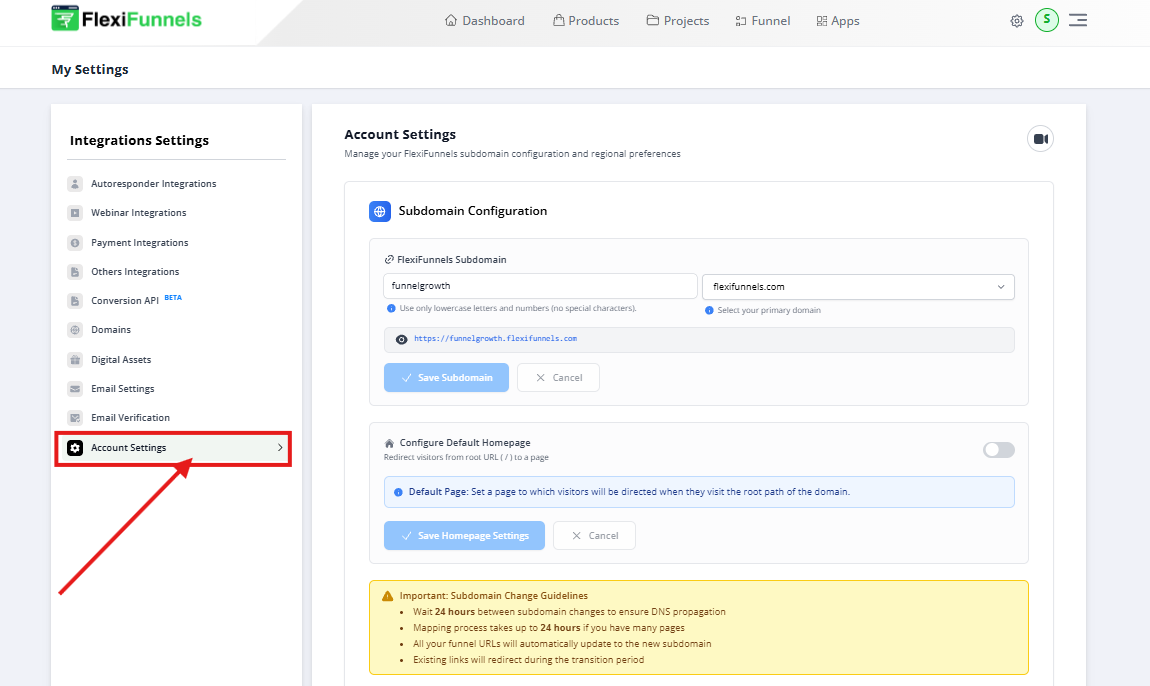
Task: Click the Email Settings sidebar icon
Action: click(x=75, y=389)
